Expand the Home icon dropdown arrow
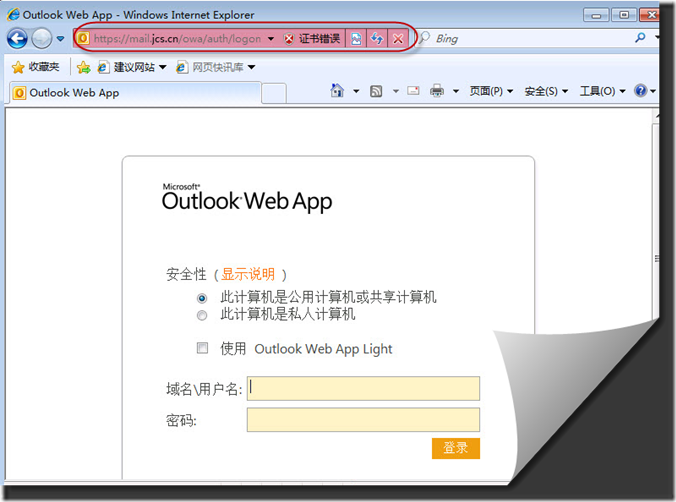Viewport: 676px width, 502px height. coord(356,91)
